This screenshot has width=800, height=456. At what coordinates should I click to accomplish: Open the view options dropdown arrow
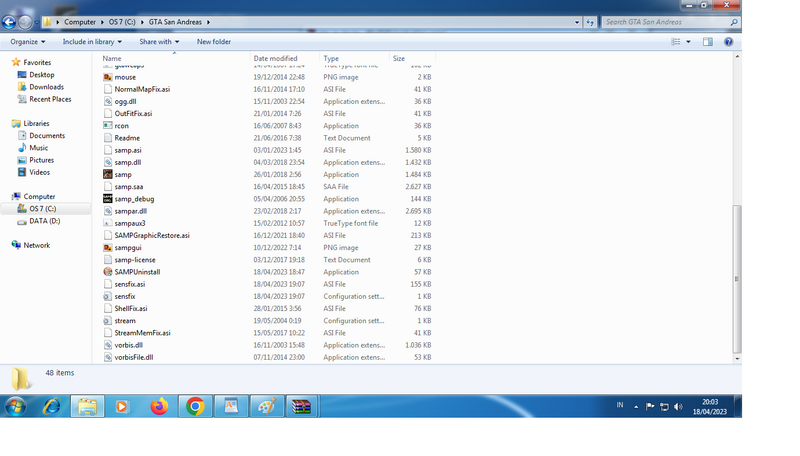tap(688, 42)
